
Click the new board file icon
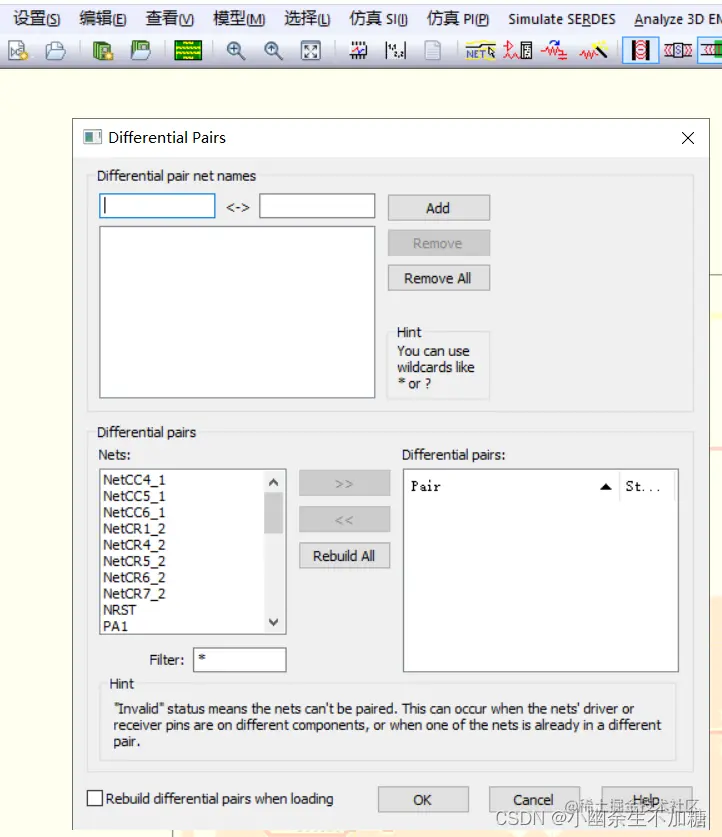click(103, 51)
